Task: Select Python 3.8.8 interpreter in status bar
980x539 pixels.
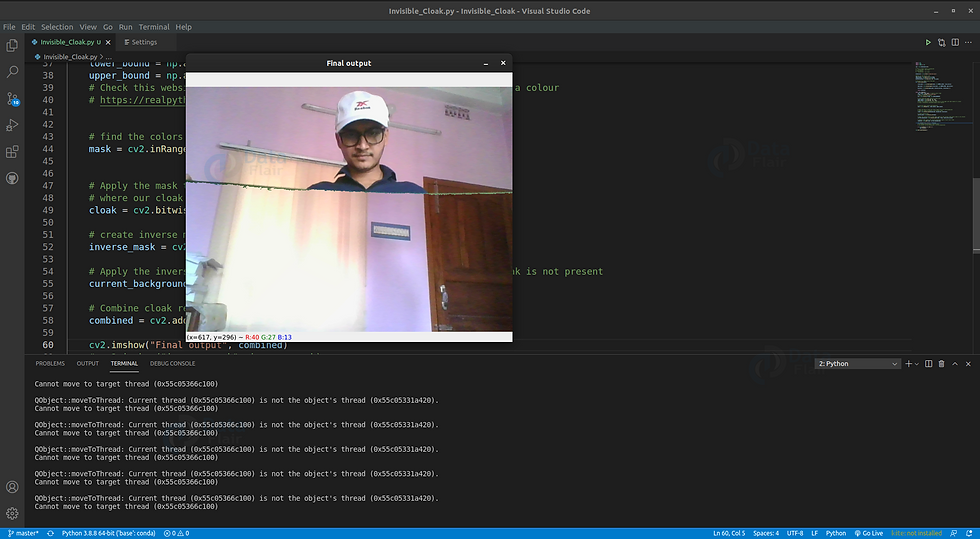Action: pos(108,533)
